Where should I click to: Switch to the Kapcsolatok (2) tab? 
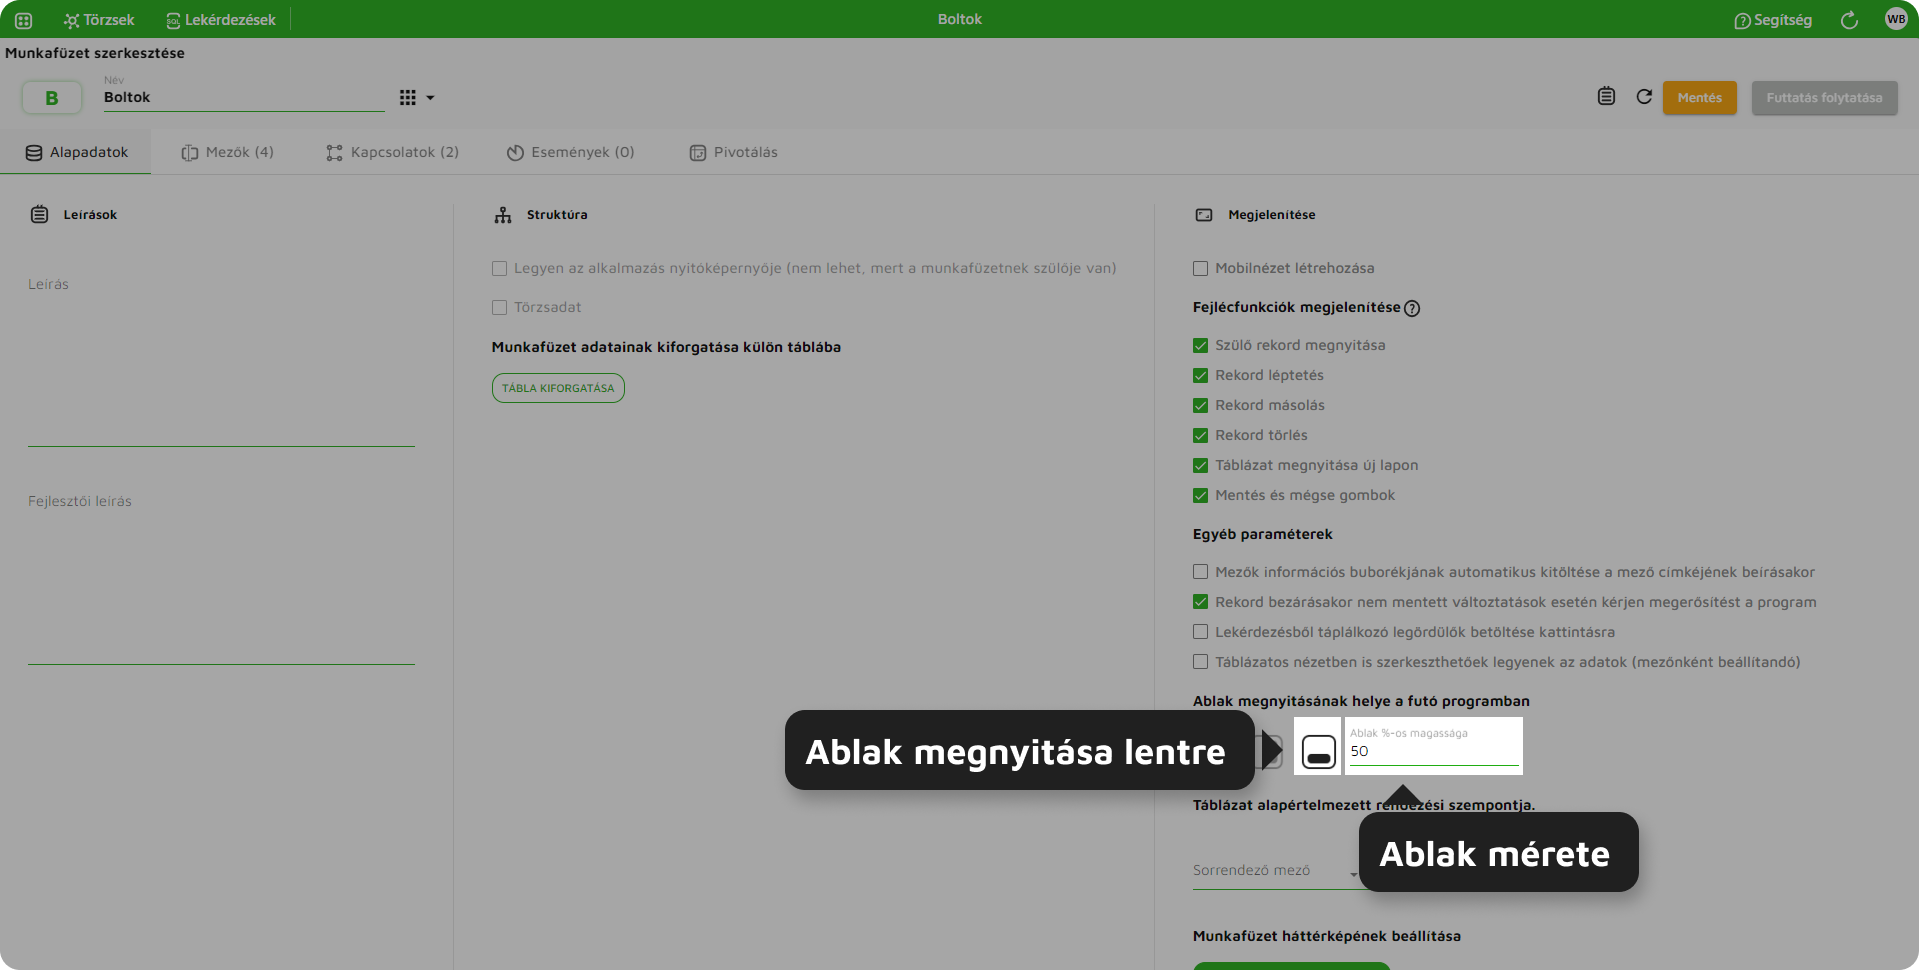(392, 152)
